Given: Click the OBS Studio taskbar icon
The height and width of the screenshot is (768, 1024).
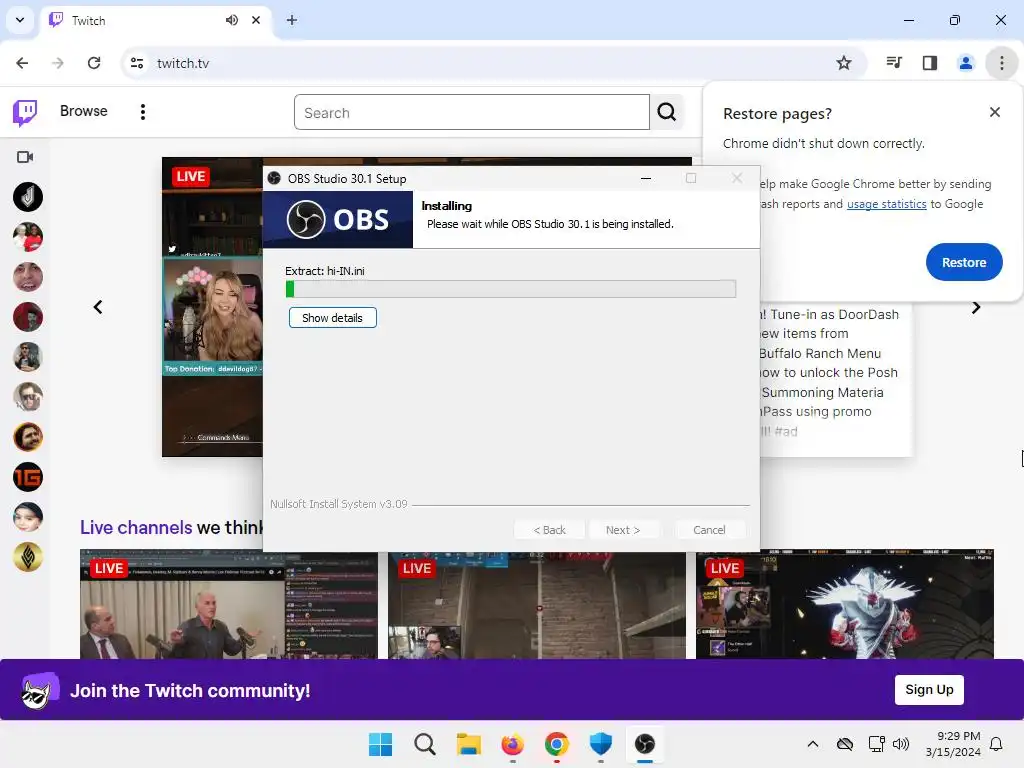Looking at the screenshot, I should [x=645, y=744].
